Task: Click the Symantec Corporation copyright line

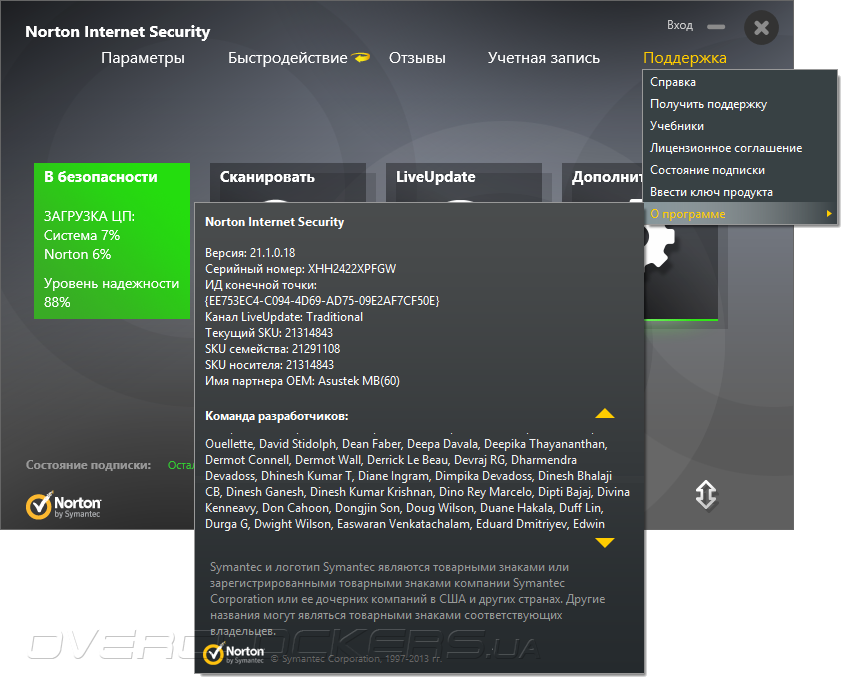Action: (356, 659)
